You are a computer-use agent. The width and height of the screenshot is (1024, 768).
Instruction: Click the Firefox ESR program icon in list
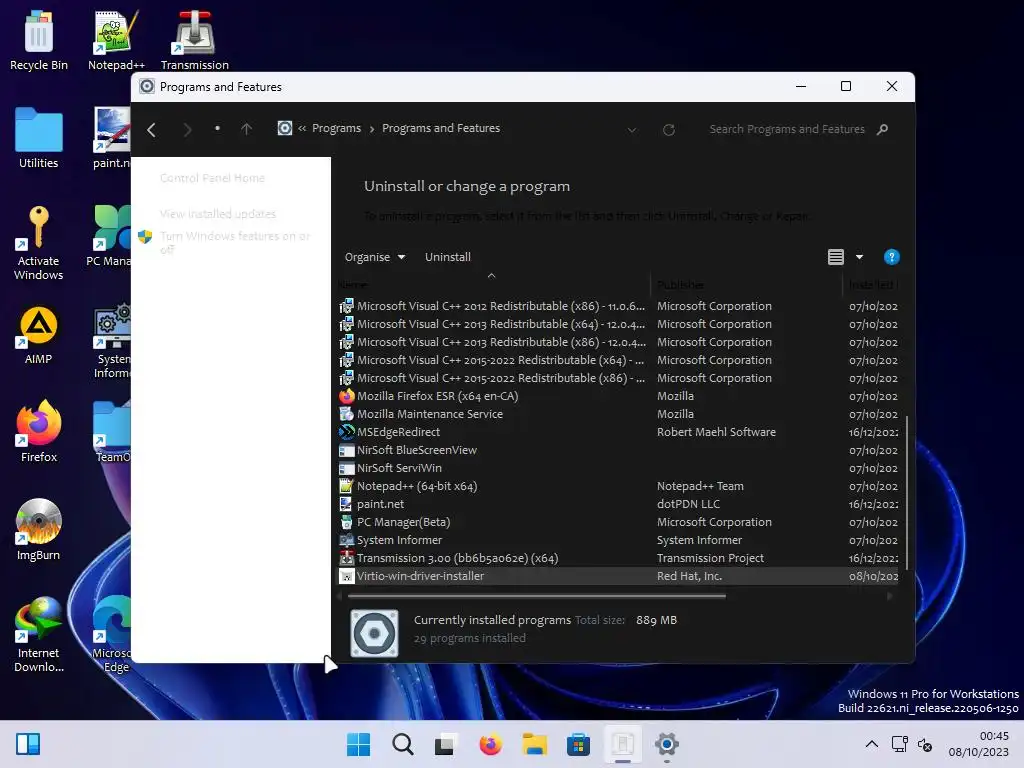(347, 396)
